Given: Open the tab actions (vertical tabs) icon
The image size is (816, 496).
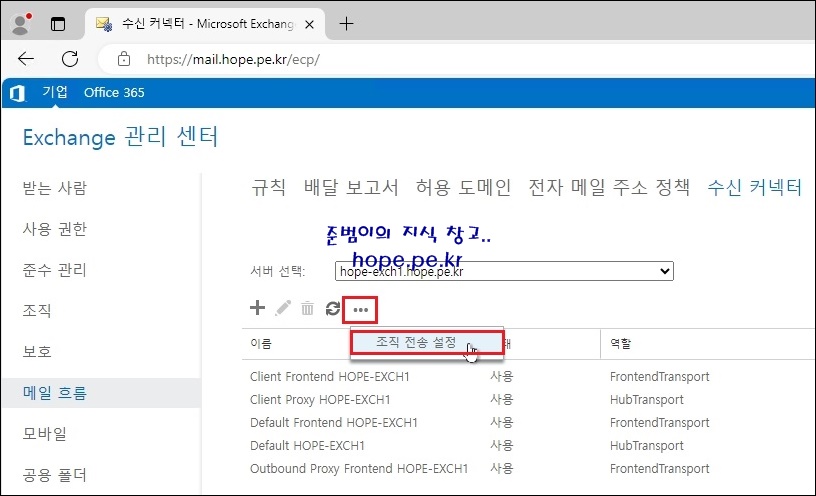Looking at the screenshot, I should coord(58,24).
